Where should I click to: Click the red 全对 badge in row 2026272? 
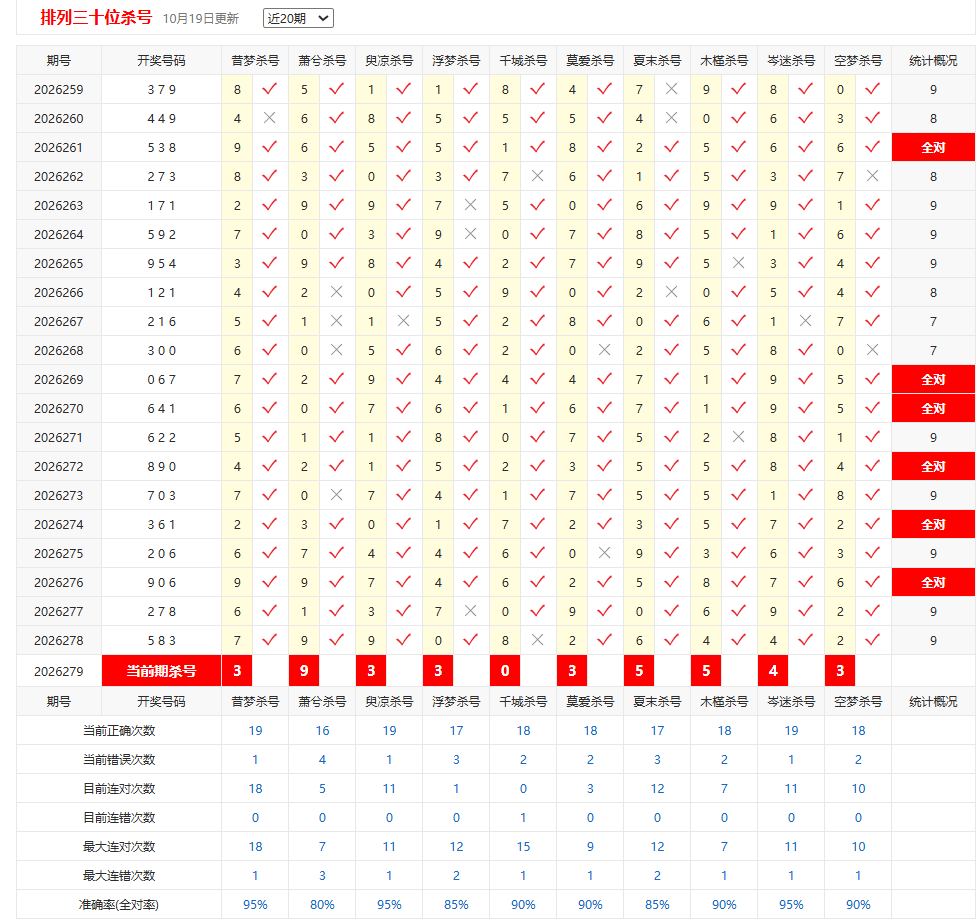[x=933, y=466]
